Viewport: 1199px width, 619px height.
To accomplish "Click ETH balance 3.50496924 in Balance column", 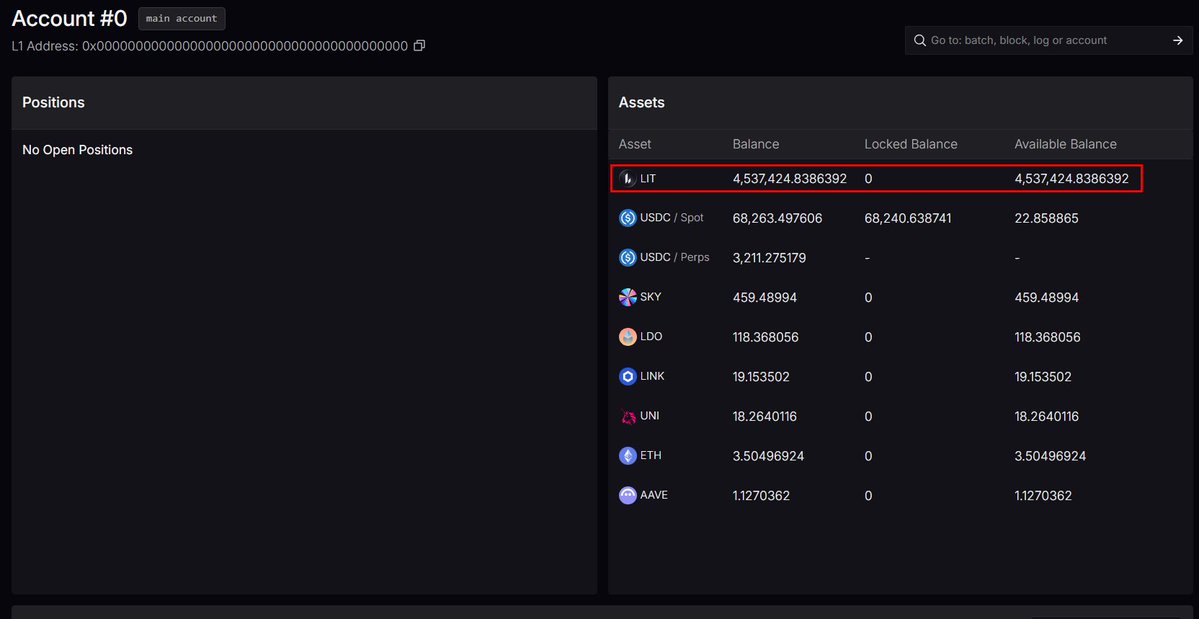I will [x=768, y=456].
